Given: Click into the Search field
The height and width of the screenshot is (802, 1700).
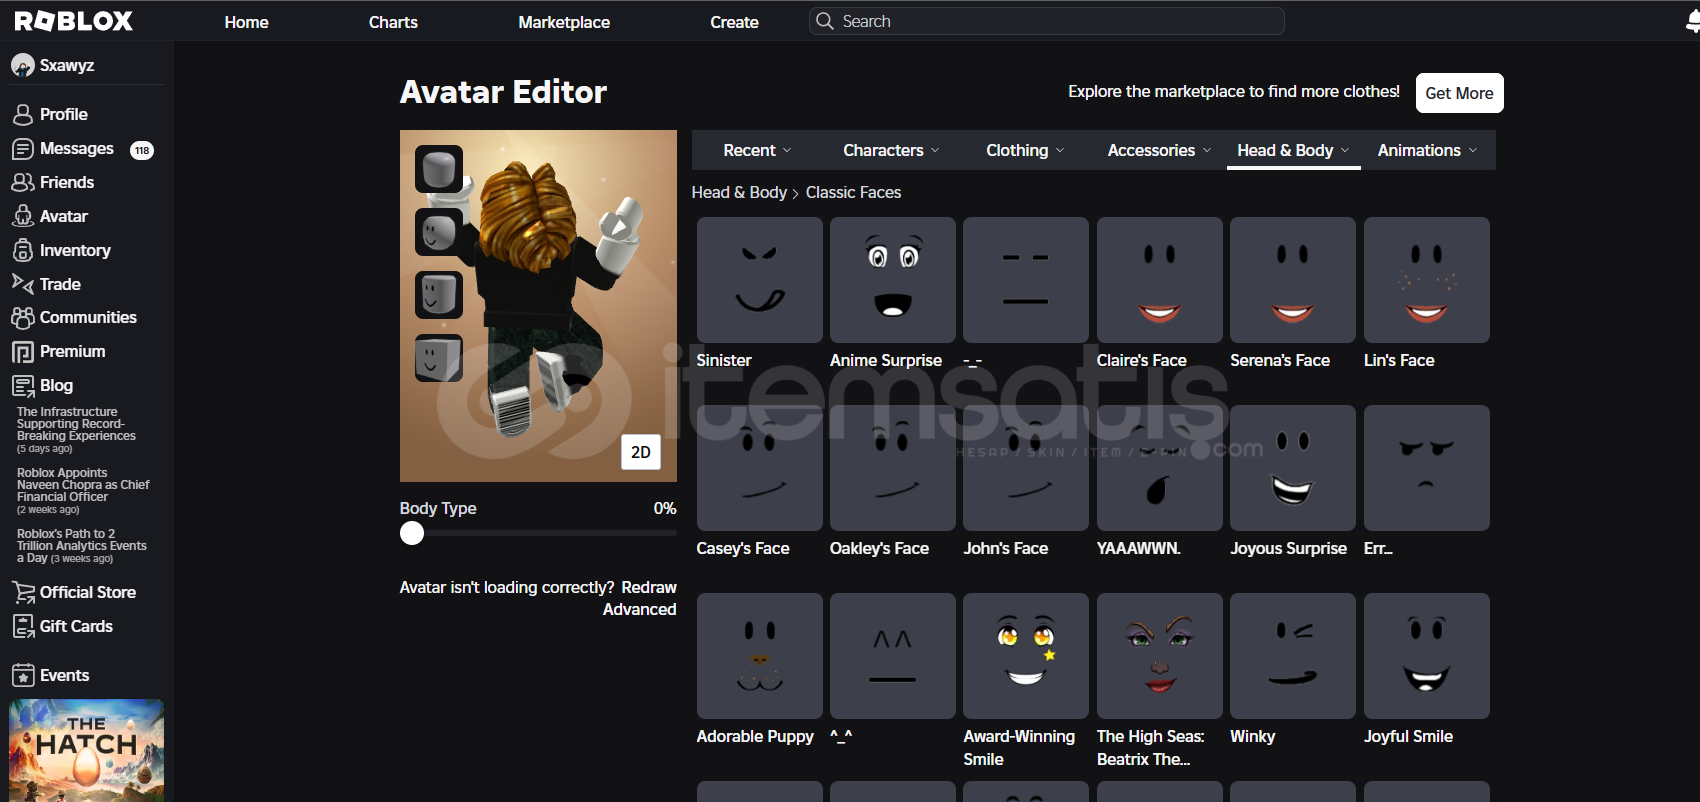Looking at the screenshot, I should point(1047,21).
